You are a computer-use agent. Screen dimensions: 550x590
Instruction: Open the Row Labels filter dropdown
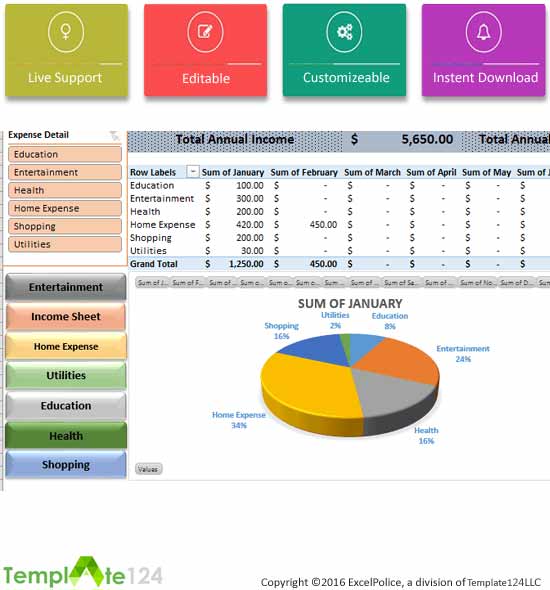[193, 172]
